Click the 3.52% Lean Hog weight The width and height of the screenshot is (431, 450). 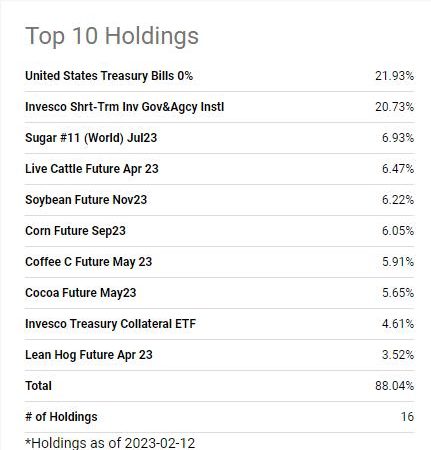pyautogui.click(x=398, y=355)
